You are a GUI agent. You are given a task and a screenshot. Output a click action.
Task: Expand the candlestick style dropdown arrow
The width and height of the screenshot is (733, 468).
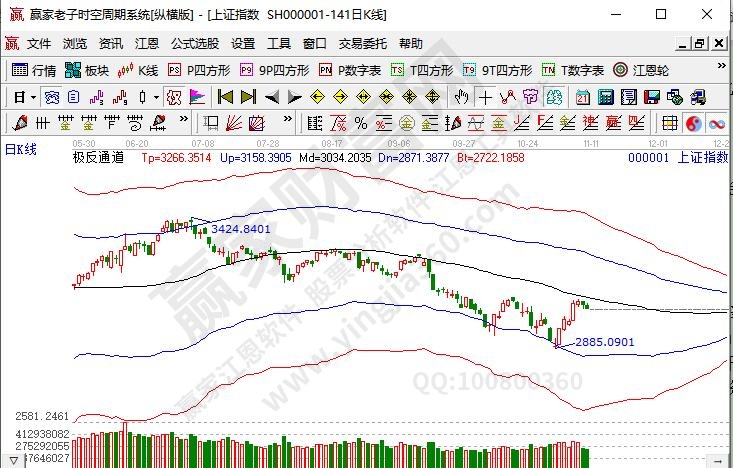(155, 97)
